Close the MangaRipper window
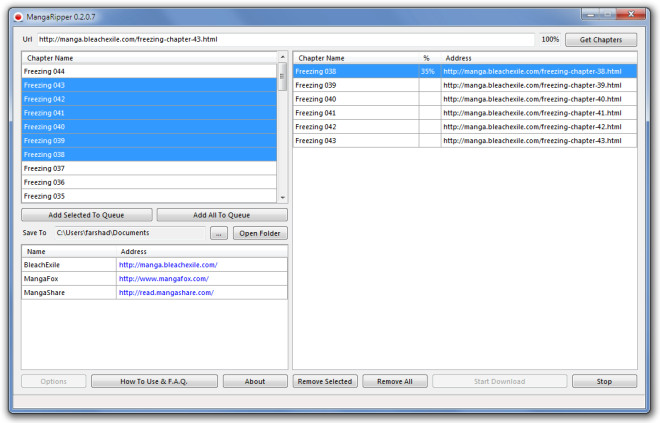Viewport: 660px width, 423px height. click(631, 14)
